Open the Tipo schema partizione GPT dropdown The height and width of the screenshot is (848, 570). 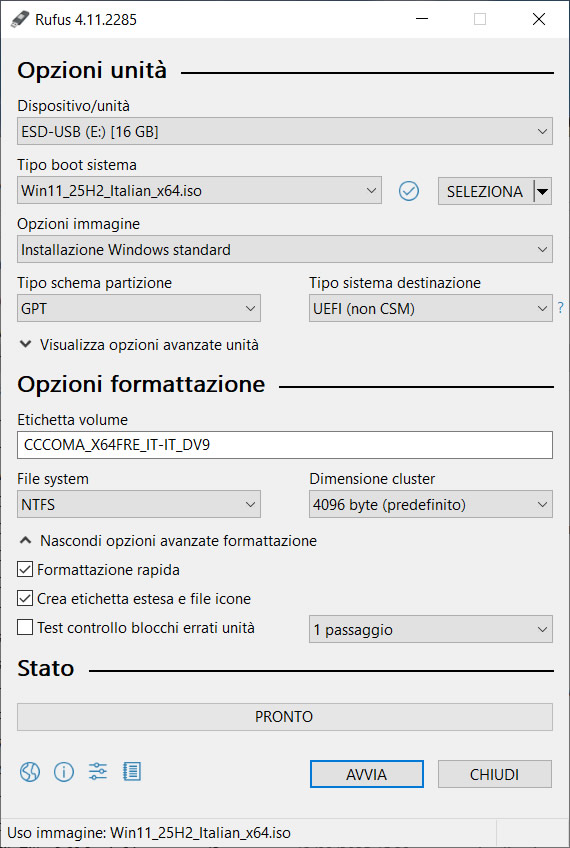pyautogui.click(x=139, y=308)
